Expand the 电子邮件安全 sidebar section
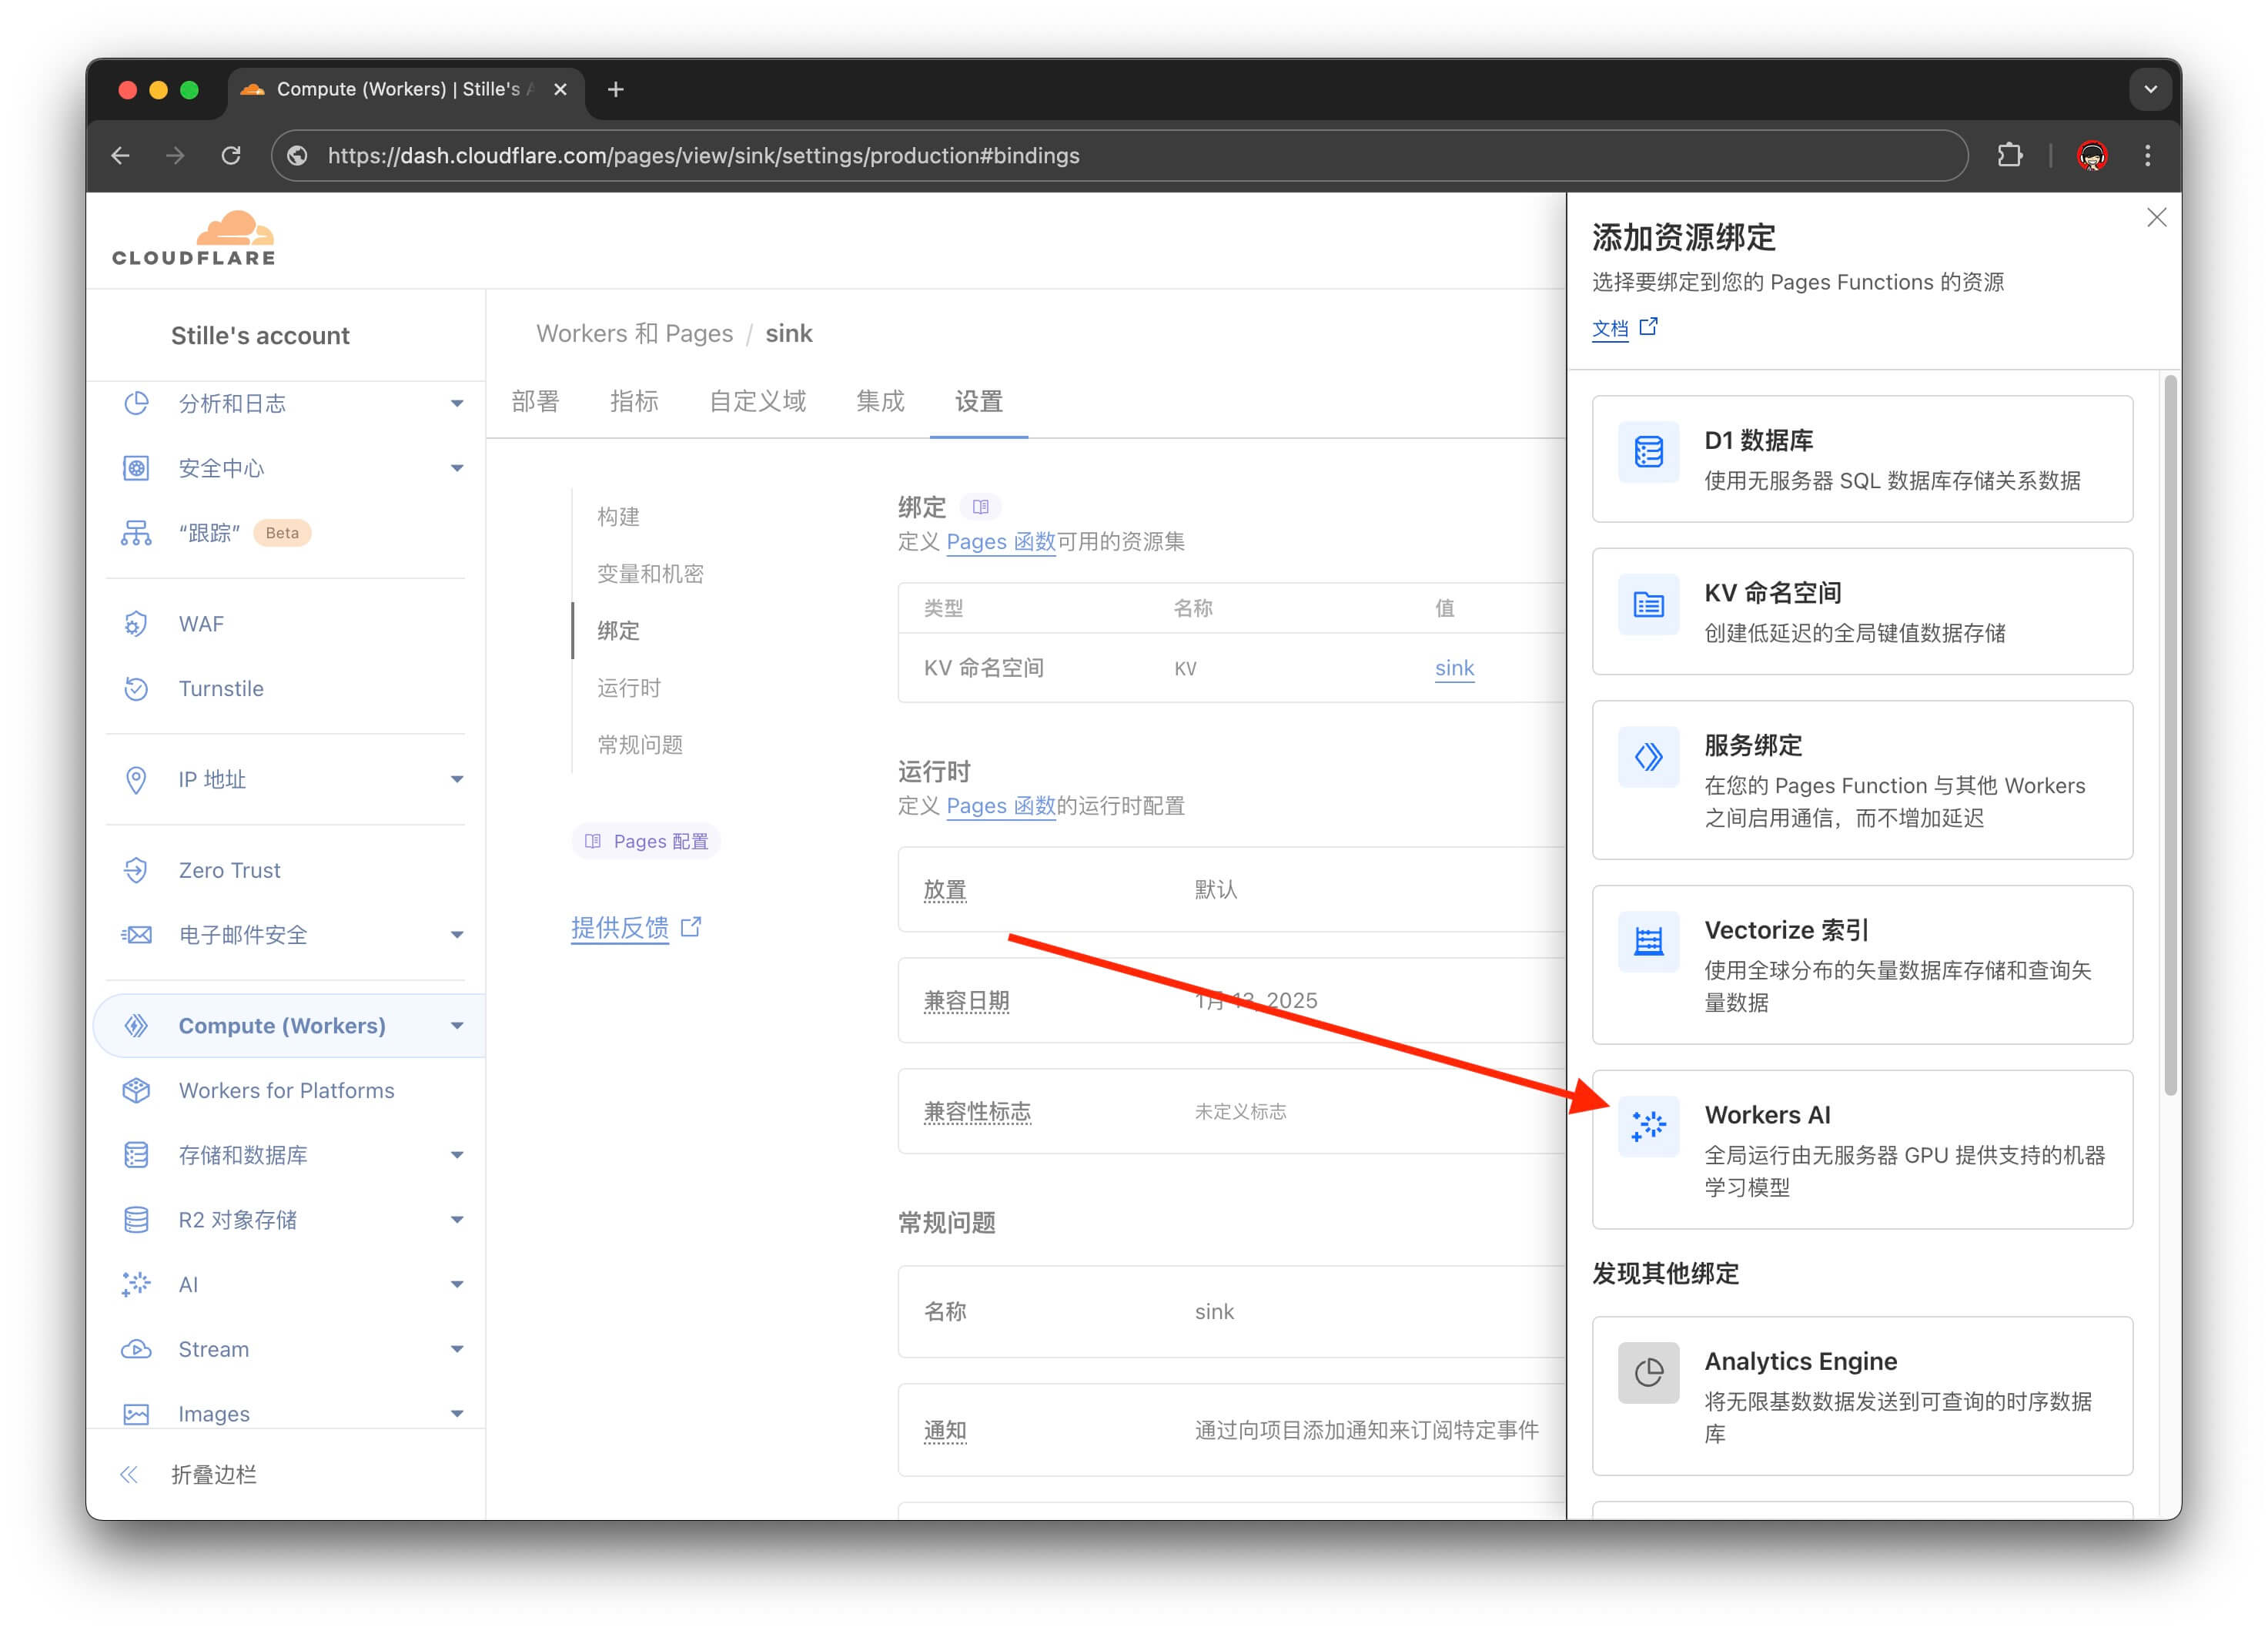2268x1634 pixels. pos(457,935)
